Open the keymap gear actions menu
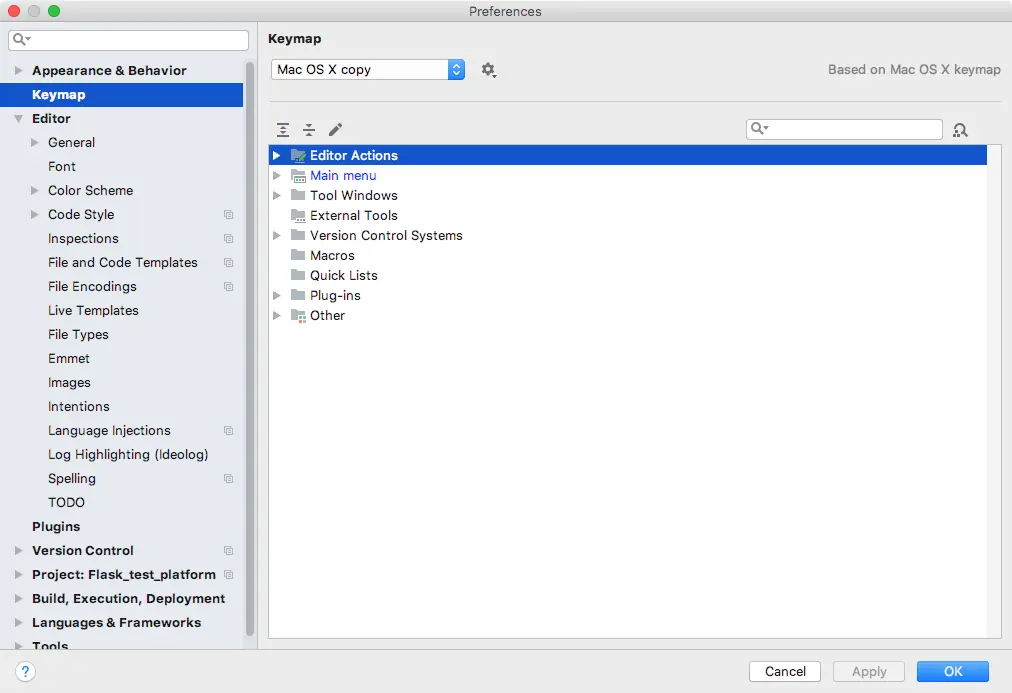Viewport: 1012px width, 693px height. coord(489,70)
